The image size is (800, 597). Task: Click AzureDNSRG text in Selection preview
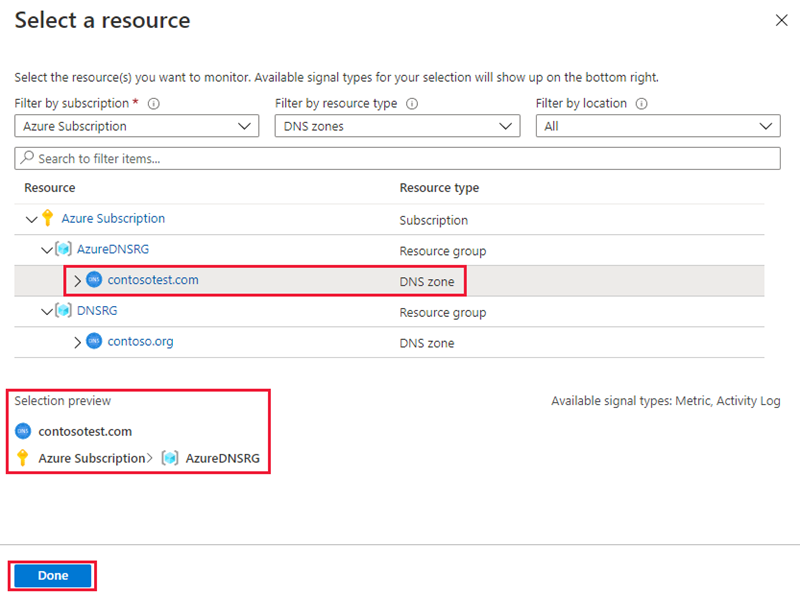click(222, 458)
